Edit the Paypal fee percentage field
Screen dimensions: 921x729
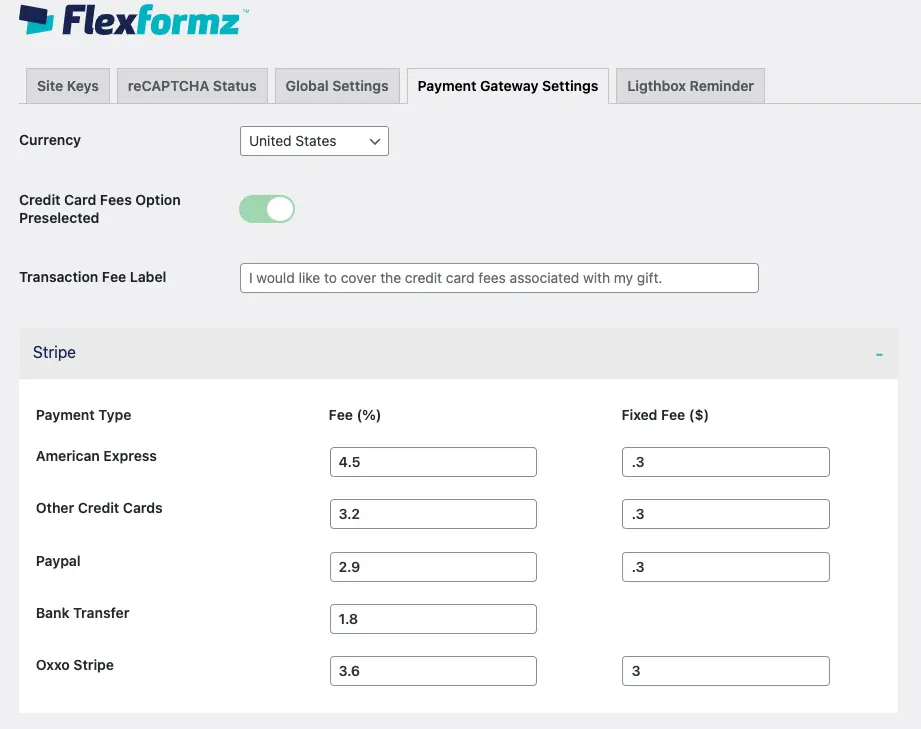433,567
